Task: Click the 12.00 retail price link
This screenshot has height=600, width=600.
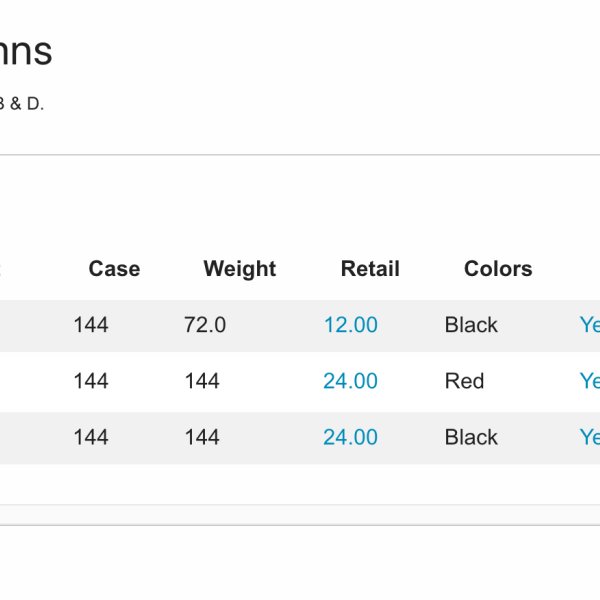Action: pyautogui.click(x=350, y=325)
